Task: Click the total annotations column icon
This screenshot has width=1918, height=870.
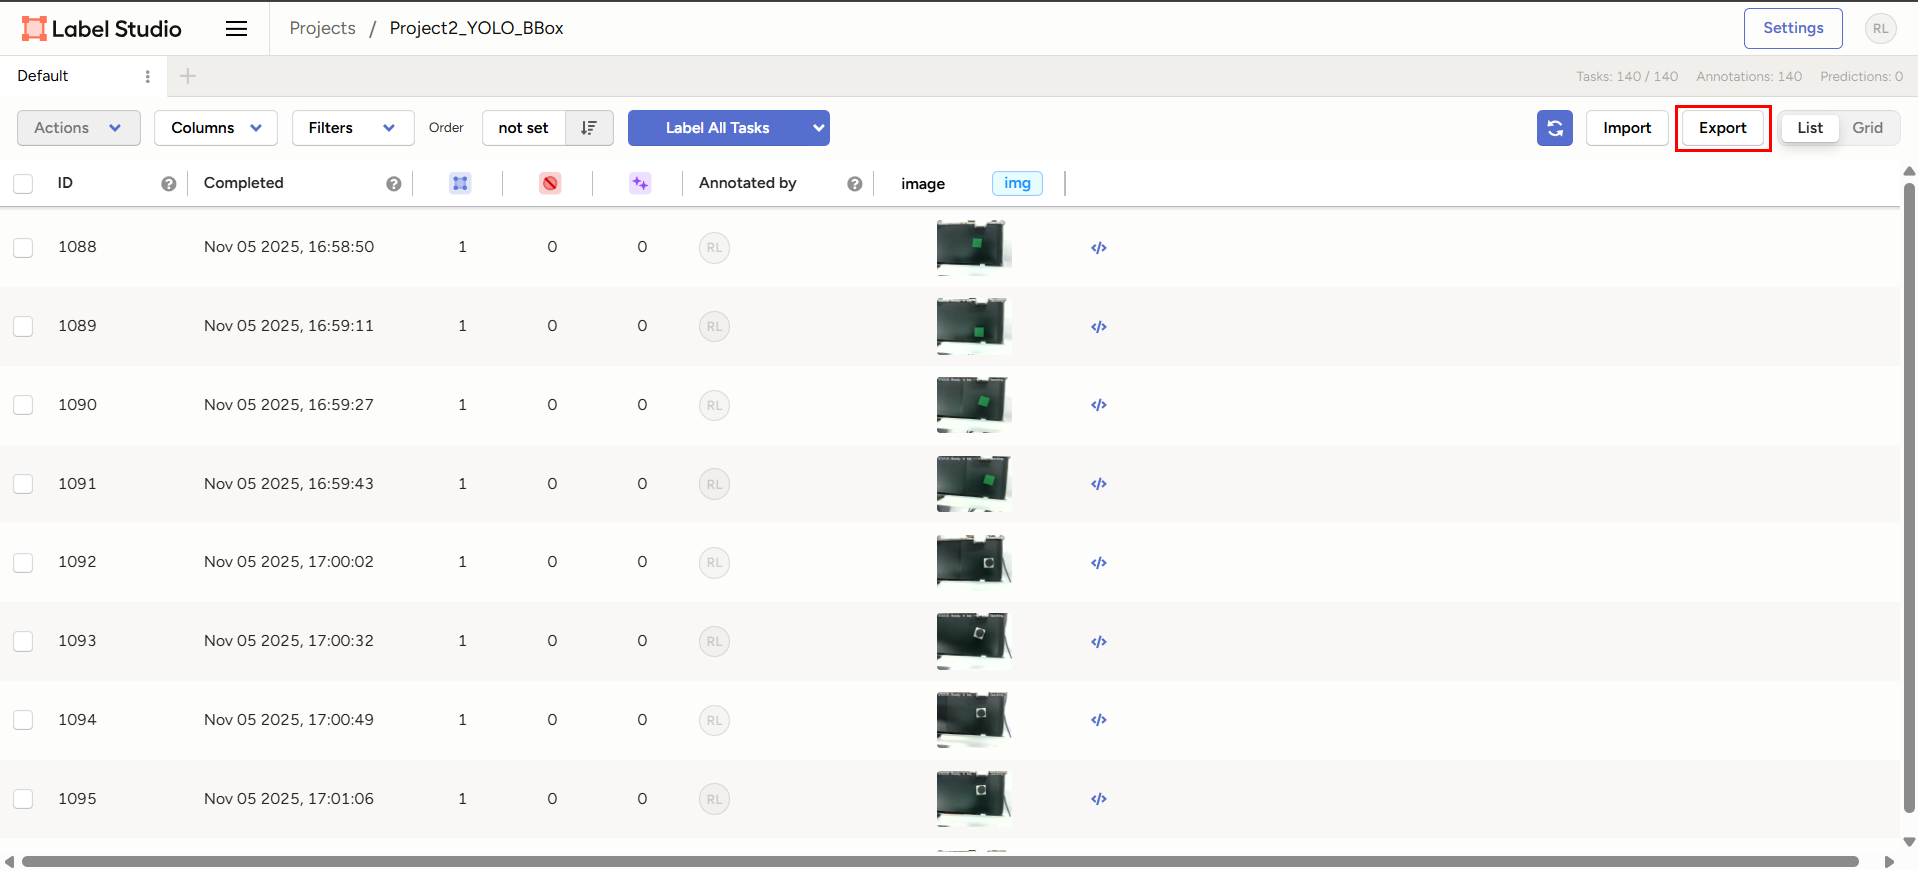Action: coord(460,183)
